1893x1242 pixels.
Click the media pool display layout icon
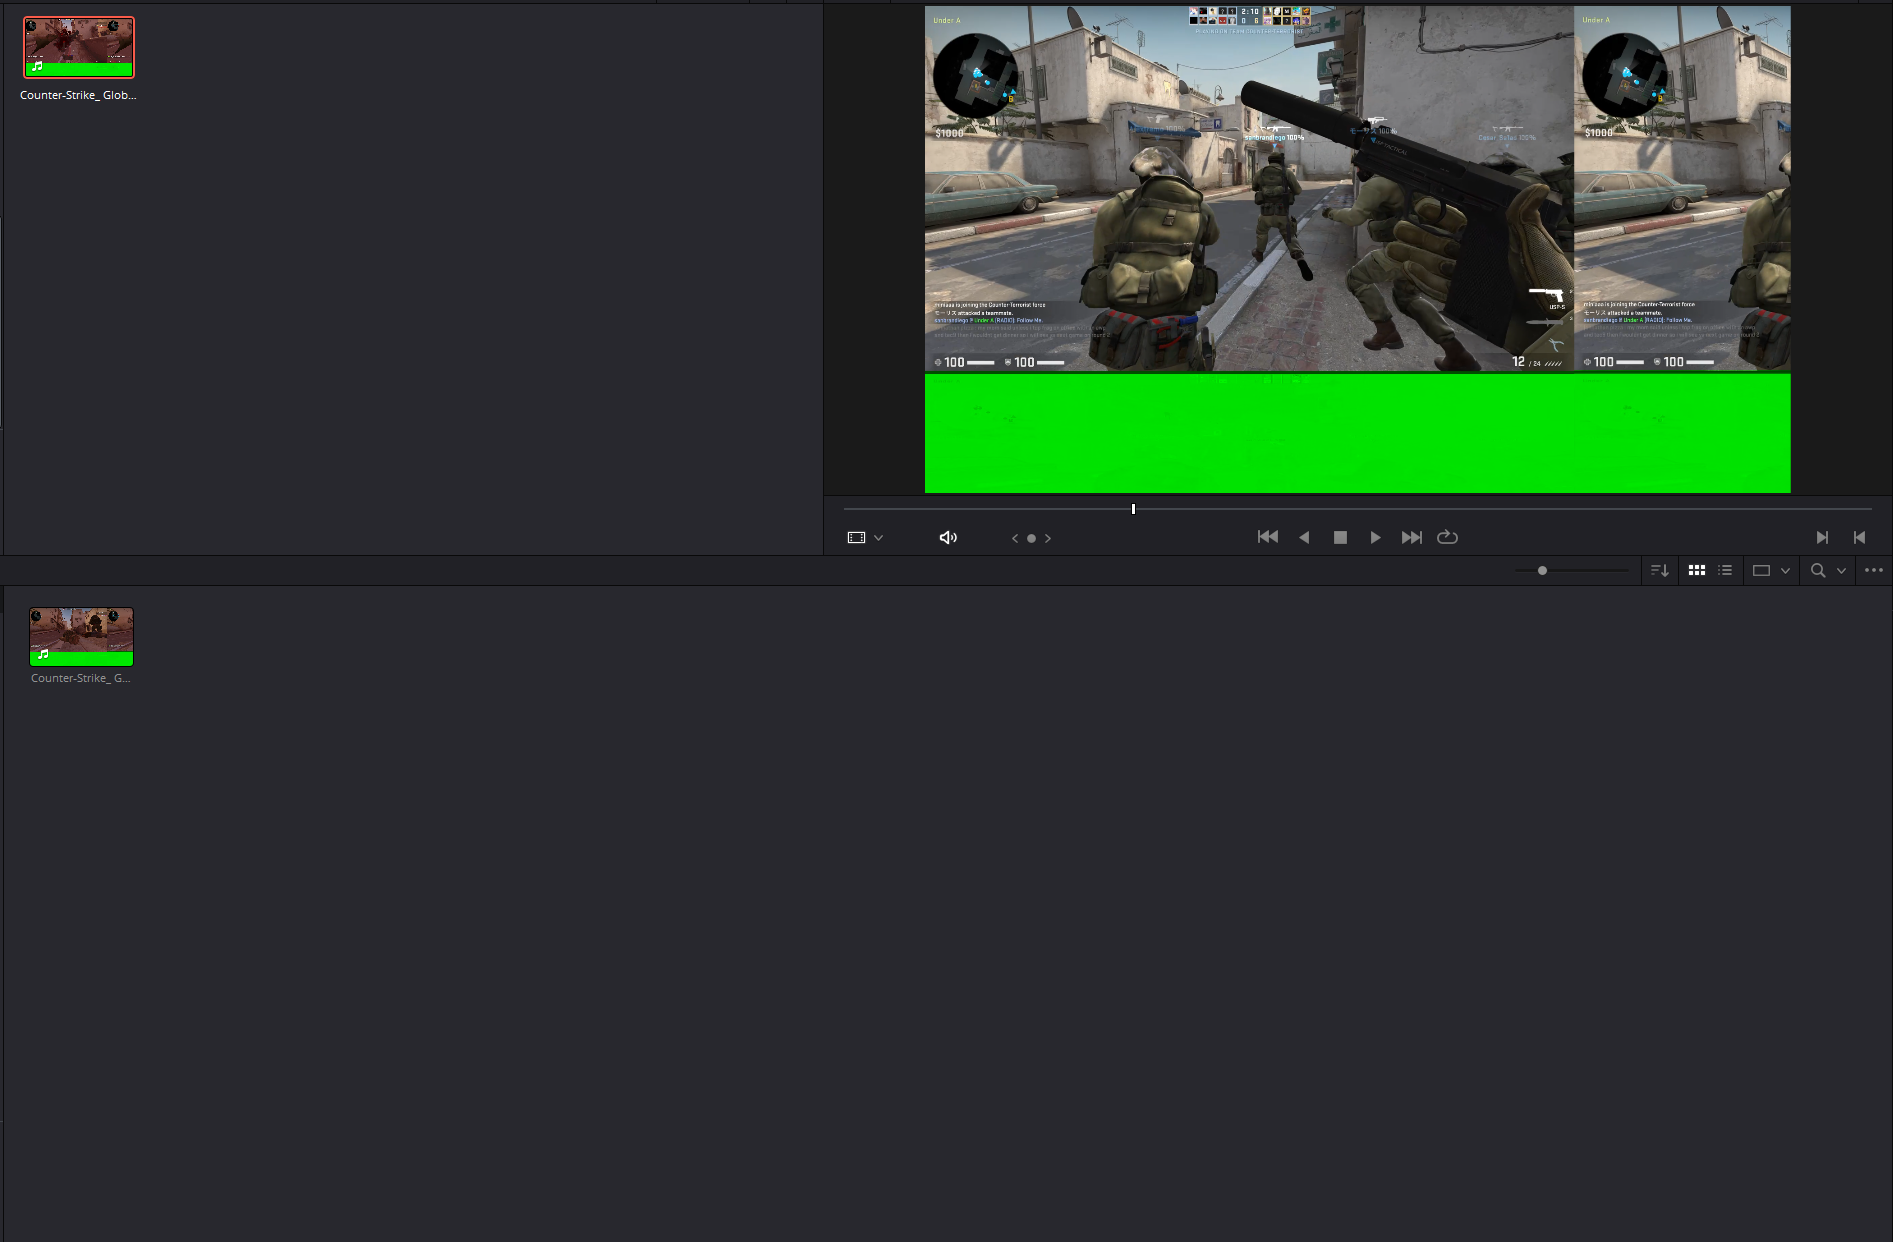(1762, 571)
